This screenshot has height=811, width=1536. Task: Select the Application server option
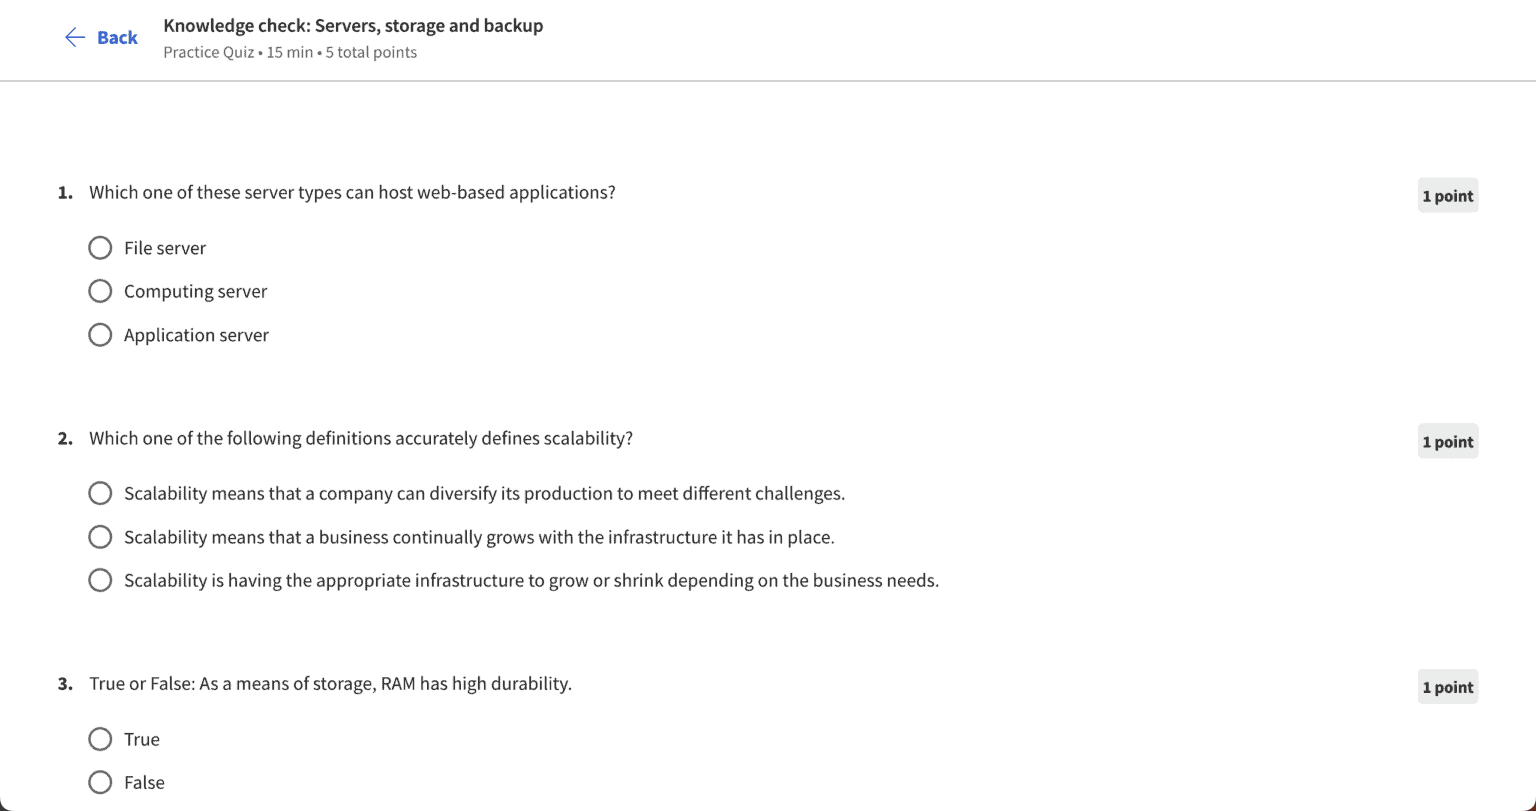[100, 334]
